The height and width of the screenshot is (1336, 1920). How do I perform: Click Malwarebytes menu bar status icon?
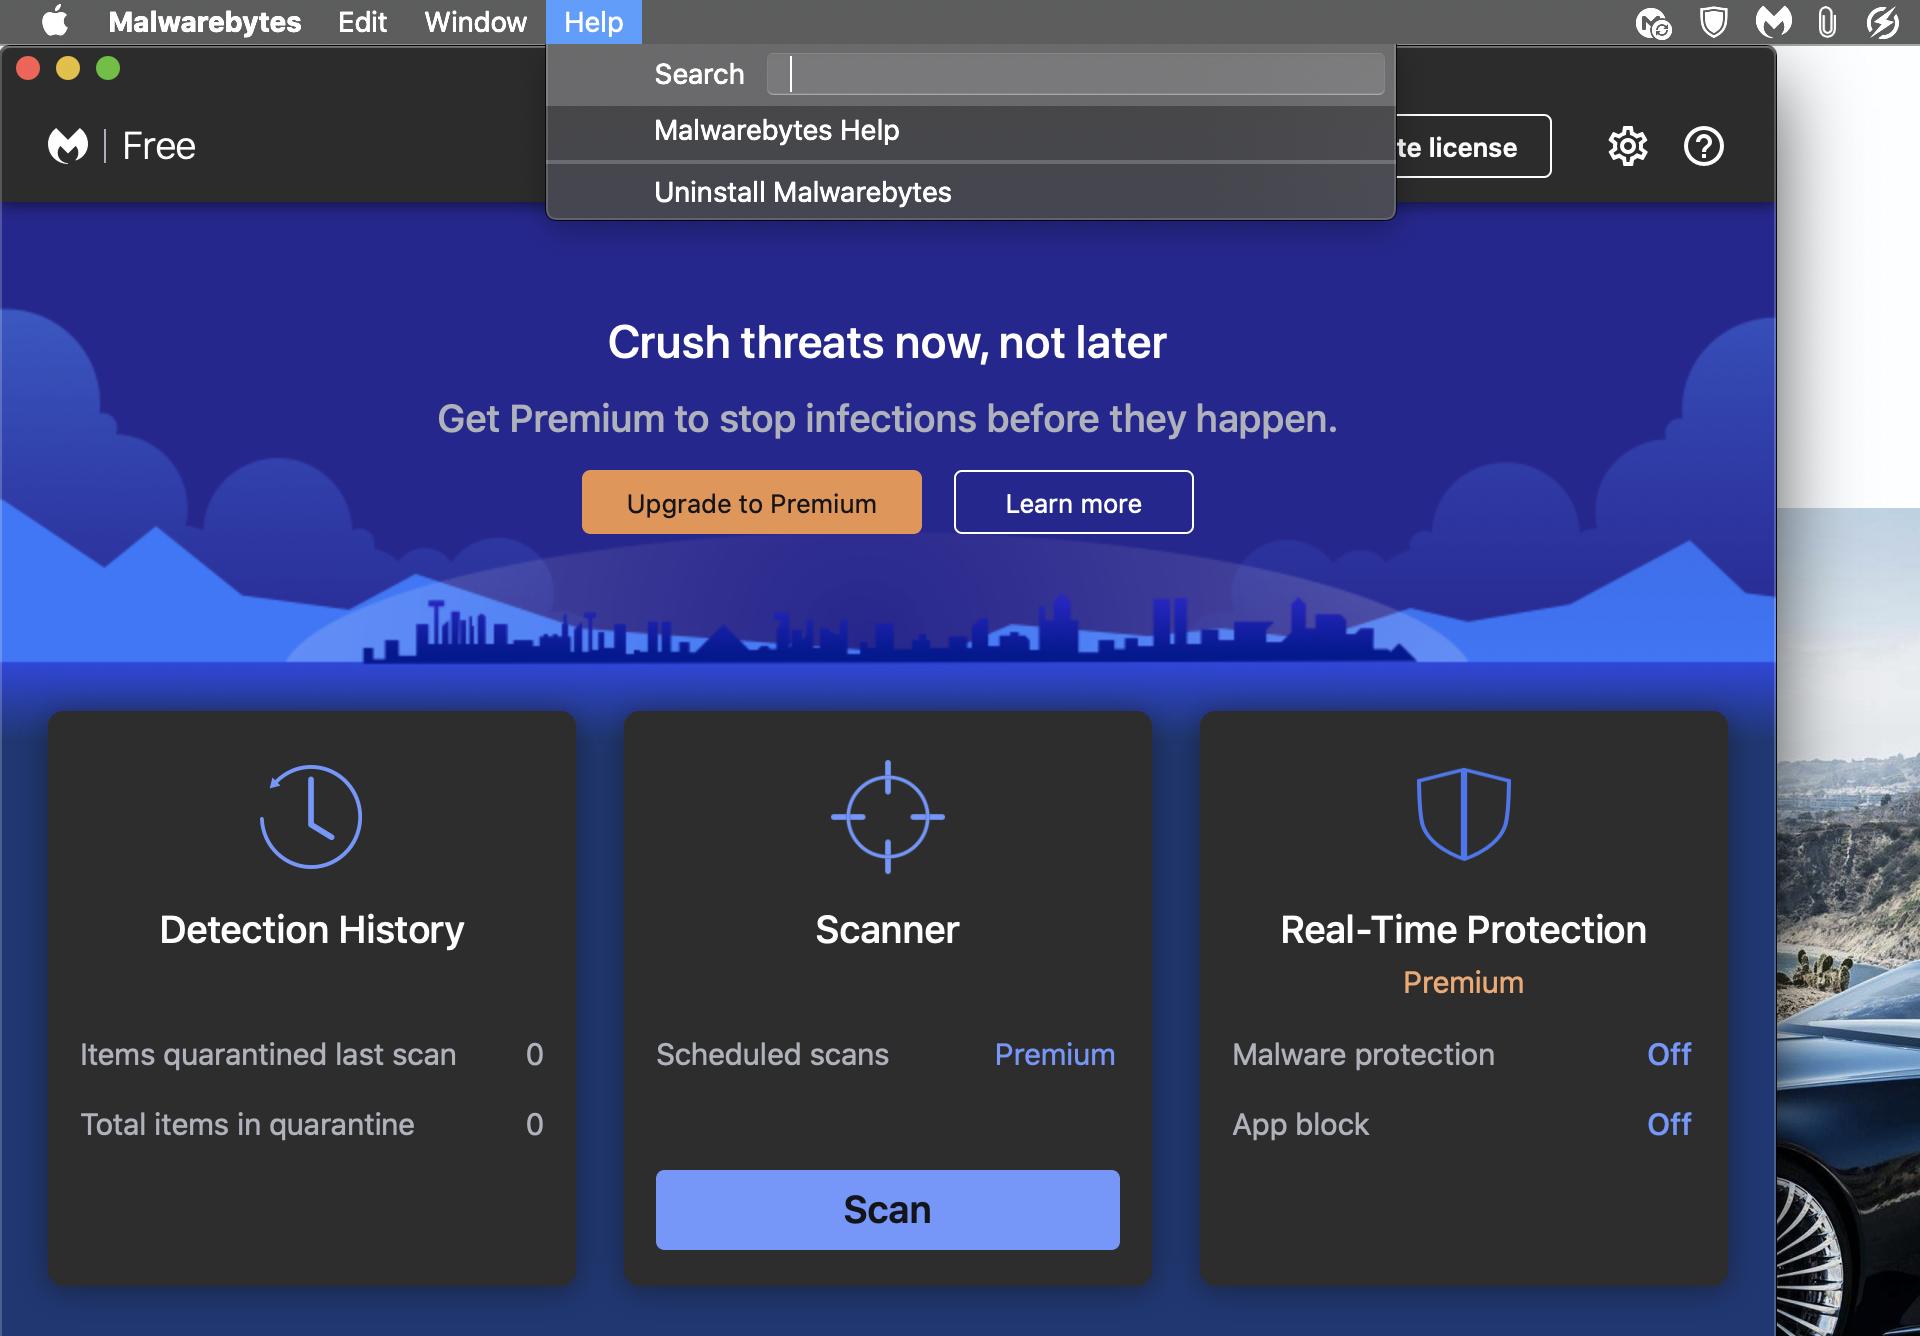coord(1773,21)
